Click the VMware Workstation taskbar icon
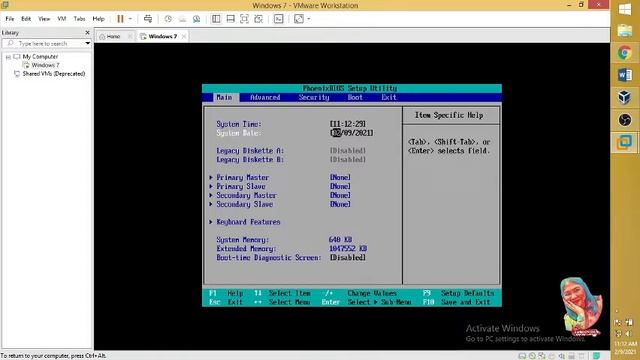Viewport: 640px width, 360px height. [x=624, y=142]
